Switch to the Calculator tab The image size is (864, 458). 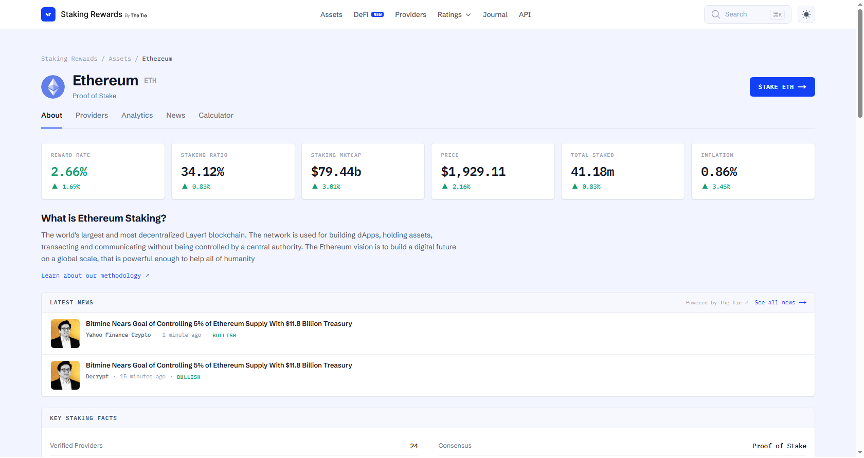(216, 115)
